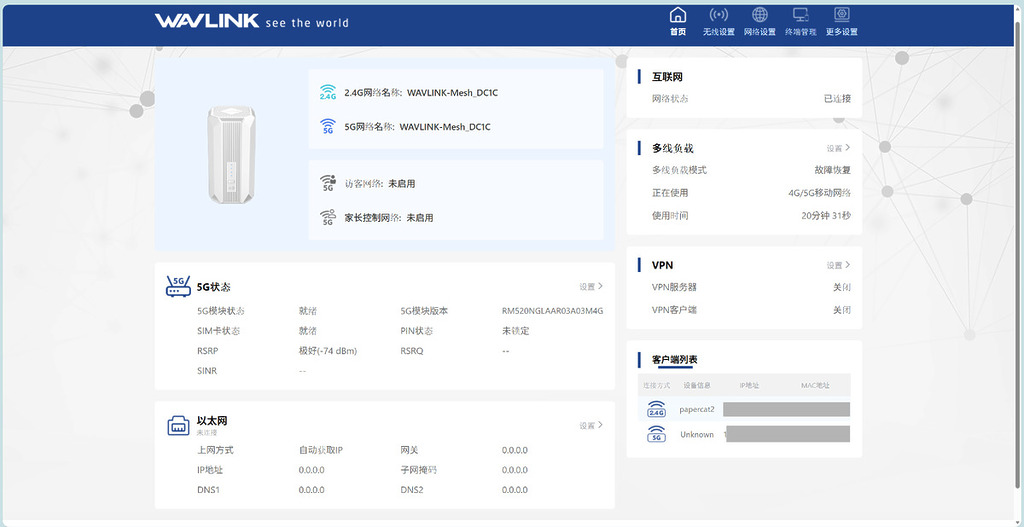Screen dimensions: 1024x527
Task: Click the guest network 访客网络 icon
Action: [x=328, y=184]
